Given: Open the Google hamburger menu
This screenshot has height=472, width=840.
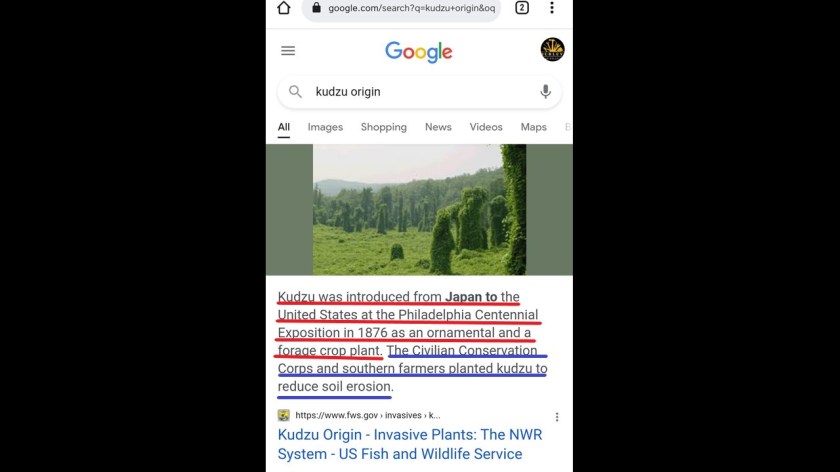Looking at the screenshot, I should click(288, 51).
